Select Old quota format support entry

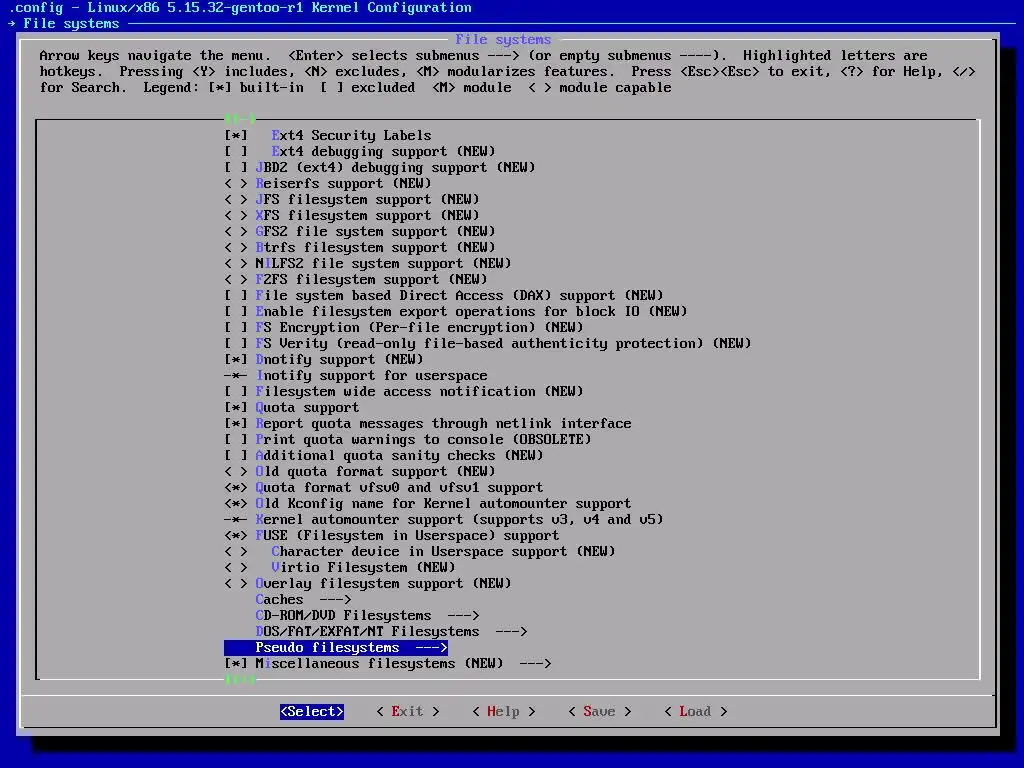pos(360,472)
